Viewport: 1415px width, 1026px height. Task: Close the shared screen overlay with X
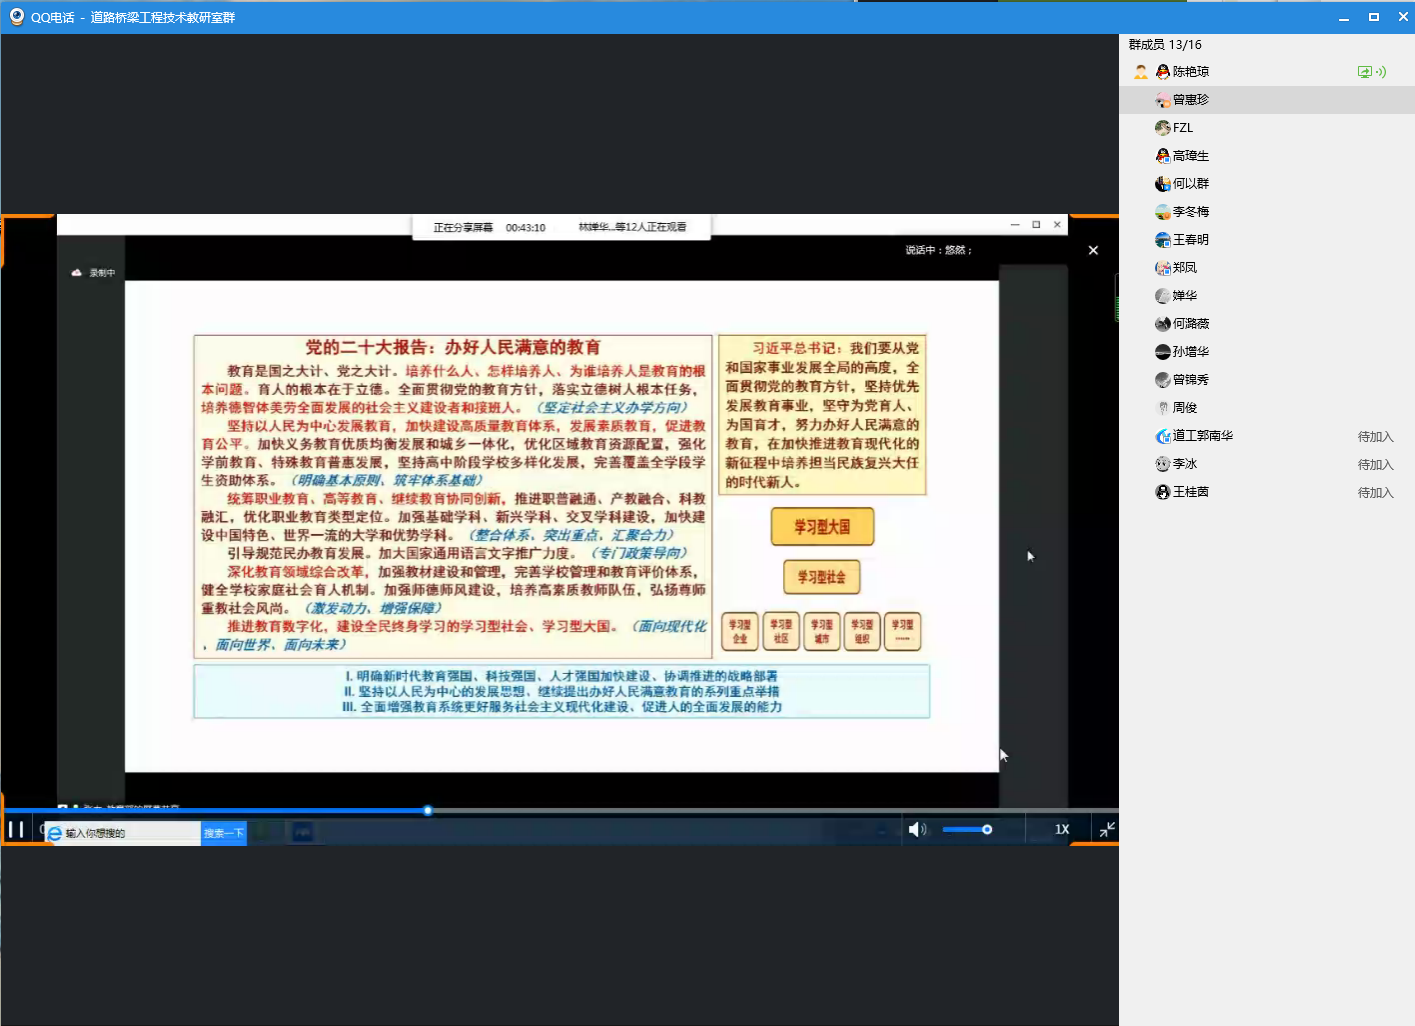[x=1093, y=250]
